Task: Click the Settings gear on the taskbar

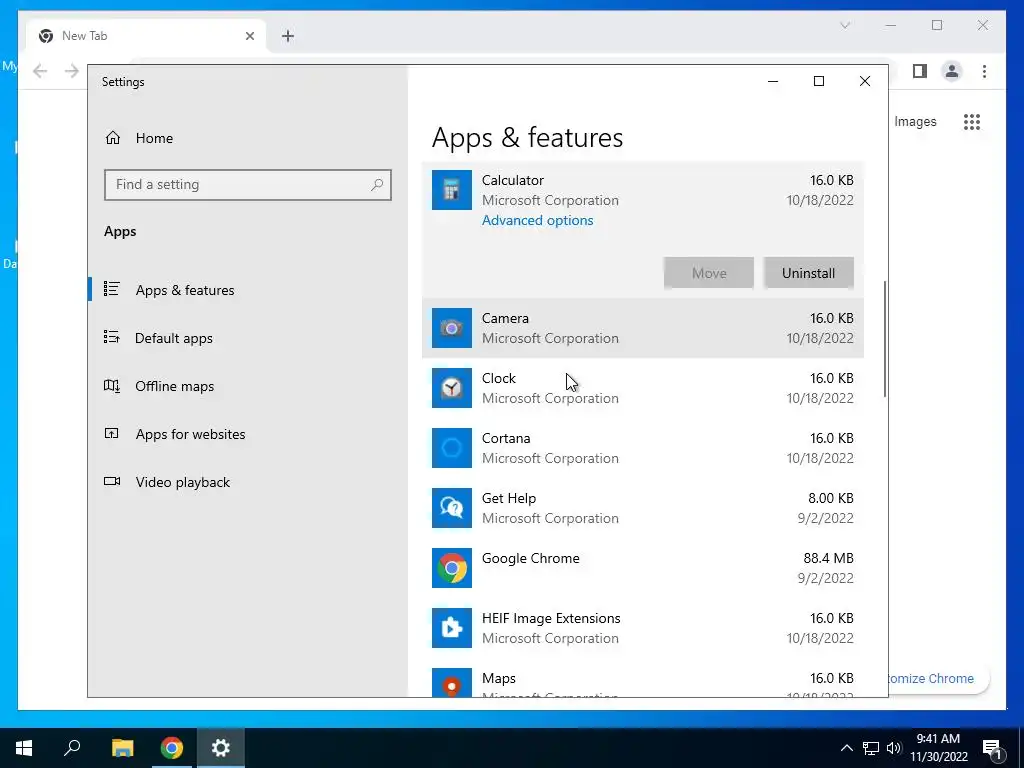Action: [221, 748]
